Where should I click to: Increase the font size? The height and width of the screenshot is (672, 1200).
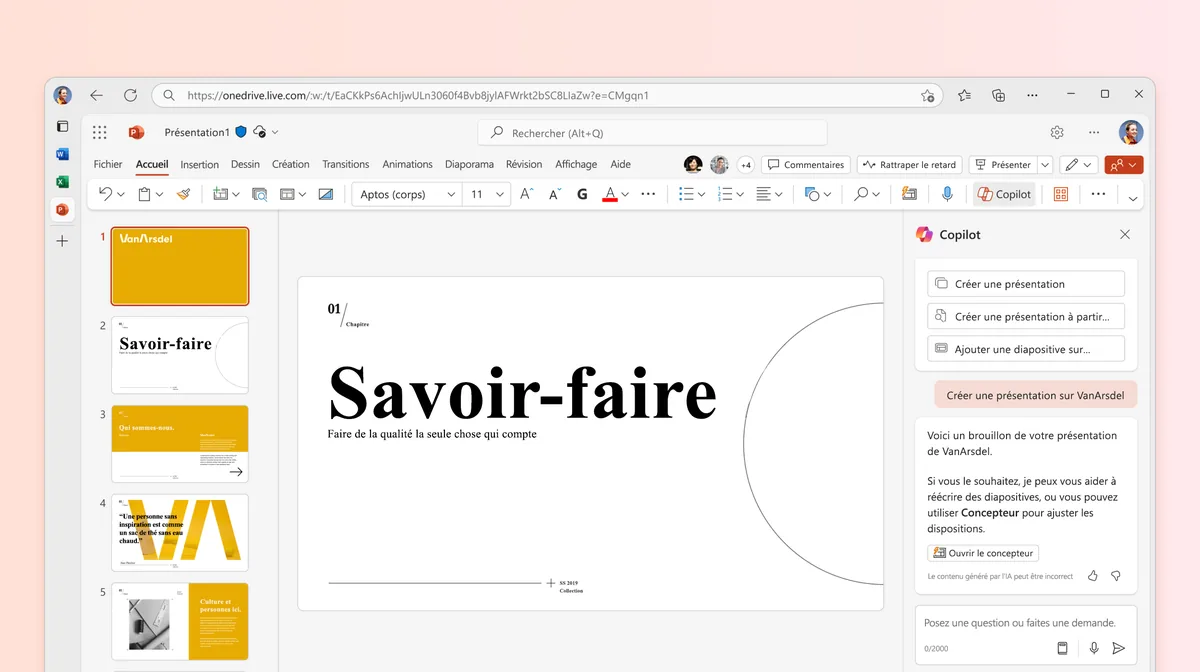(527, 194)
